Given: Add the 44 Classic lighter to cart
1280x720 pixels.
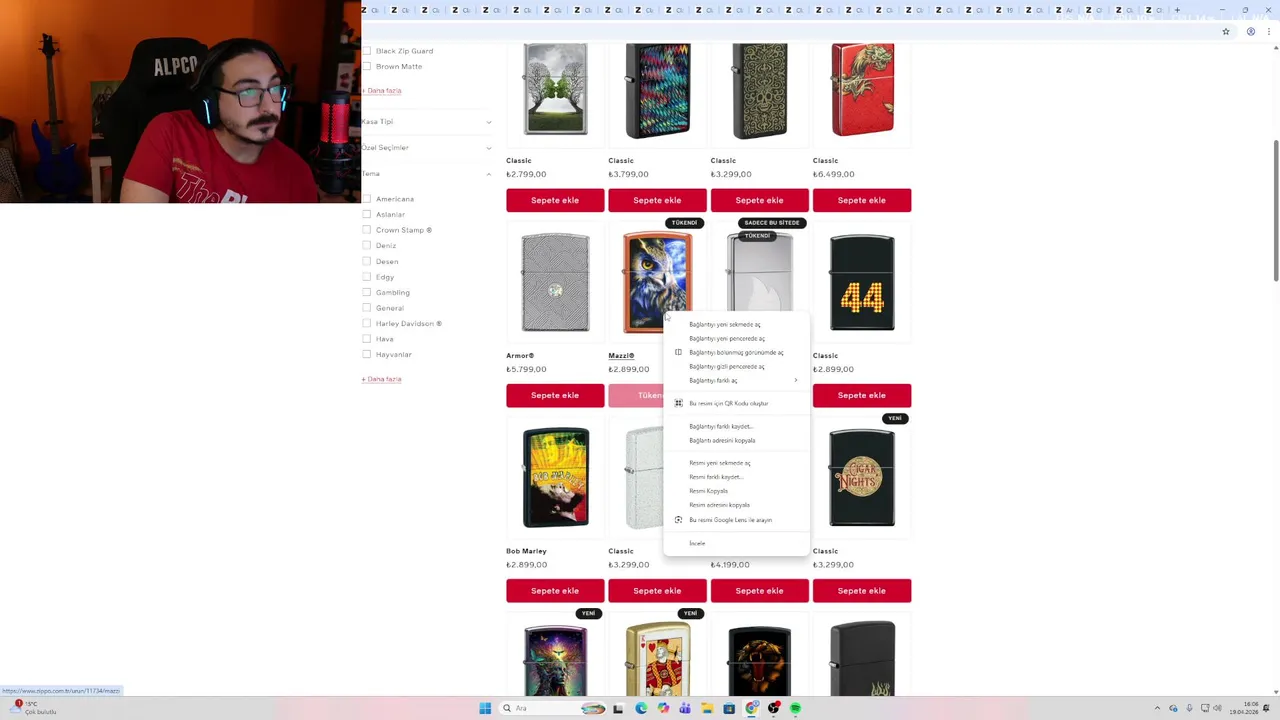Looking at the screenshot, I should point(862,395).
